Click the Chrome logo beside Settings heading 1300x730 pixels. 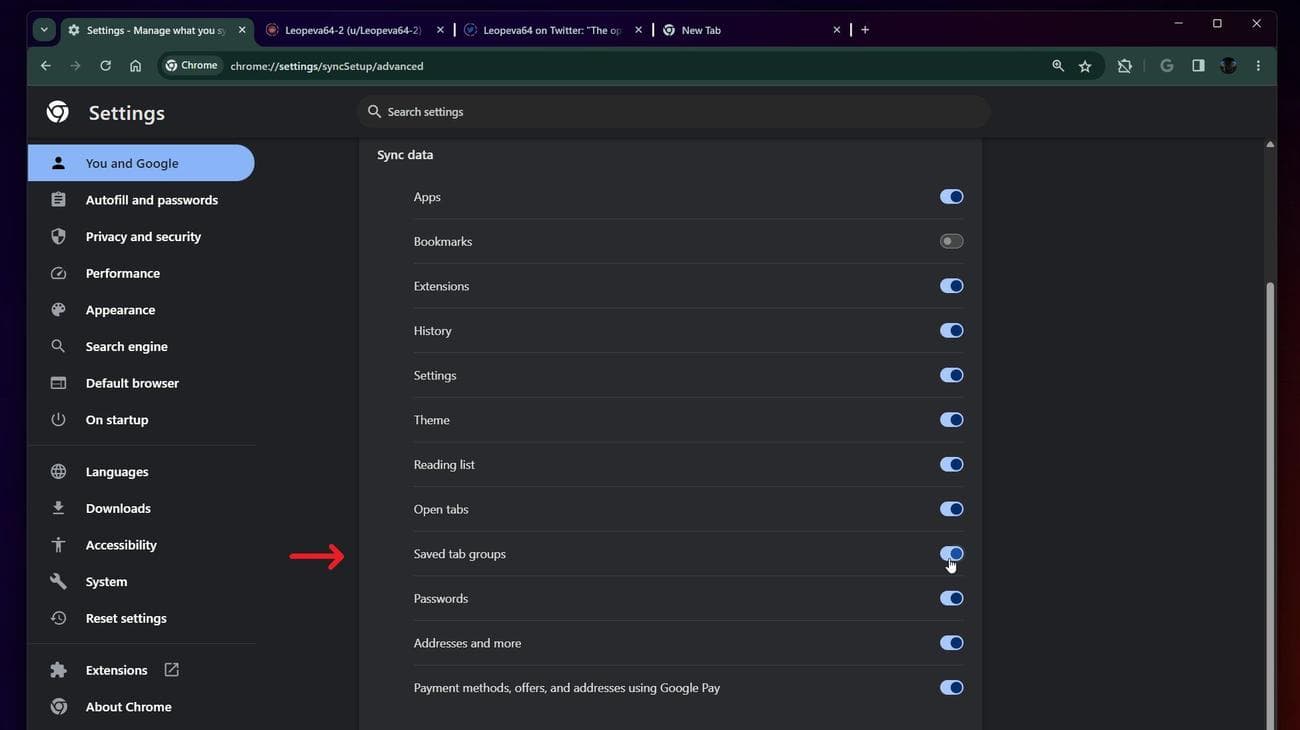tap(57, 111)
